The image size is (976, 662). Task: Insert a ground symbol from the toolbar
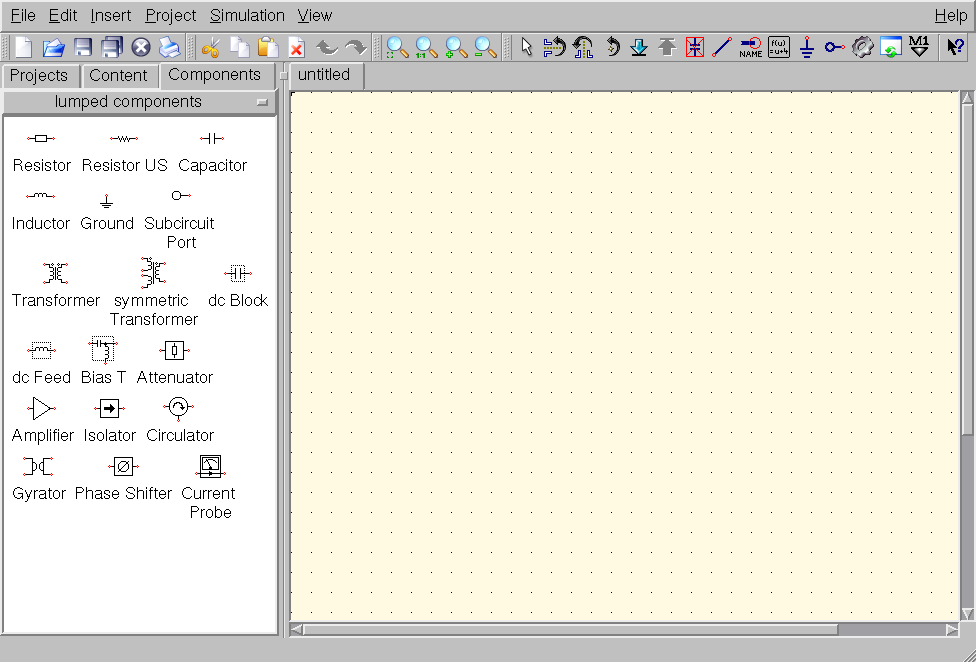[x=807, y=47]
